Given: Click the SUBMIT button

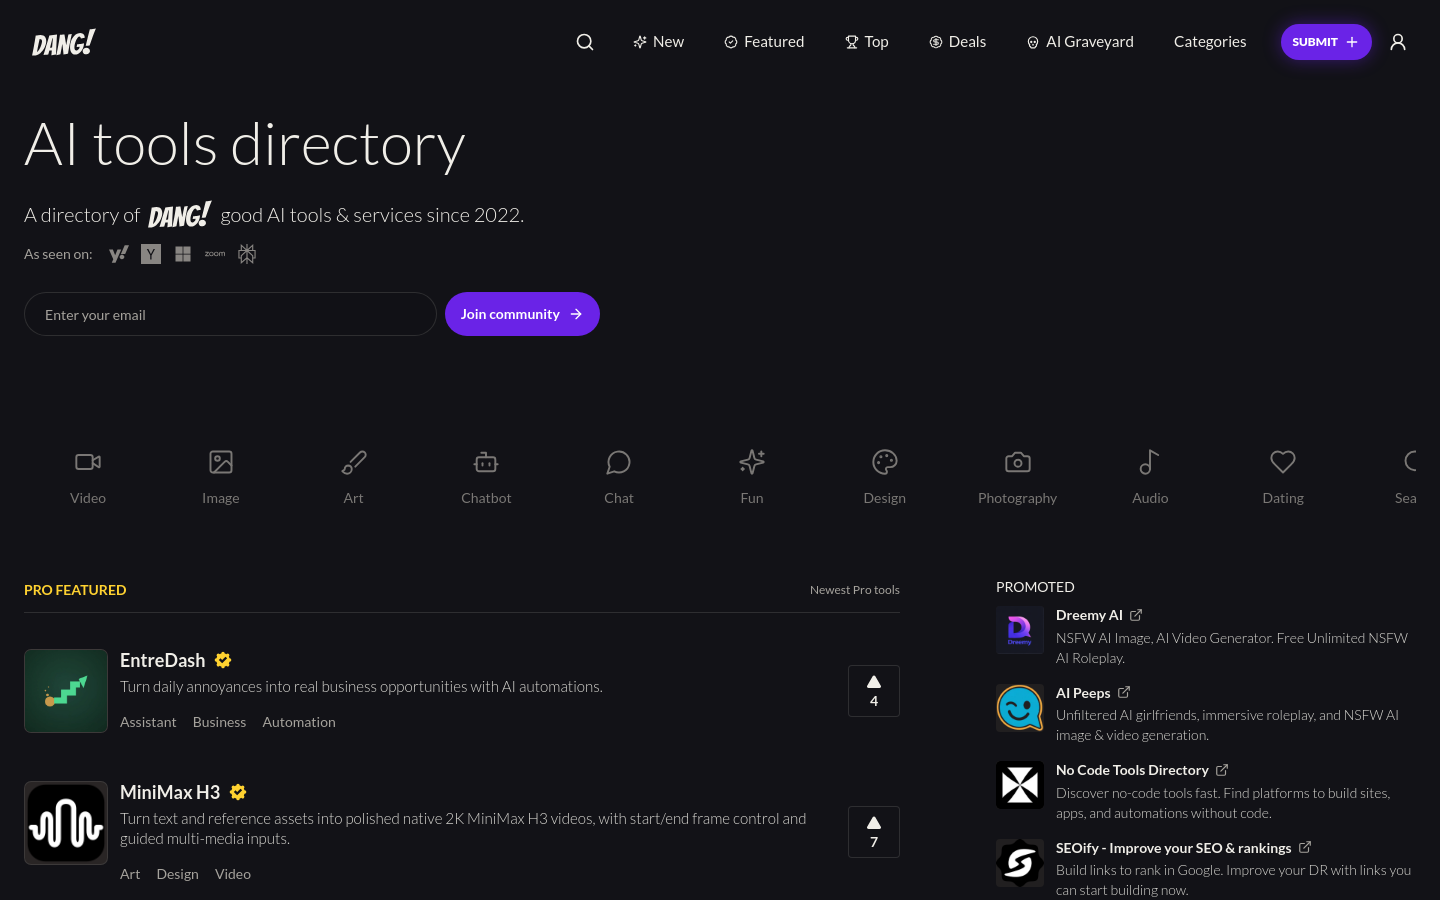Looking at the screenshot, I should [x=1326, y=42].
